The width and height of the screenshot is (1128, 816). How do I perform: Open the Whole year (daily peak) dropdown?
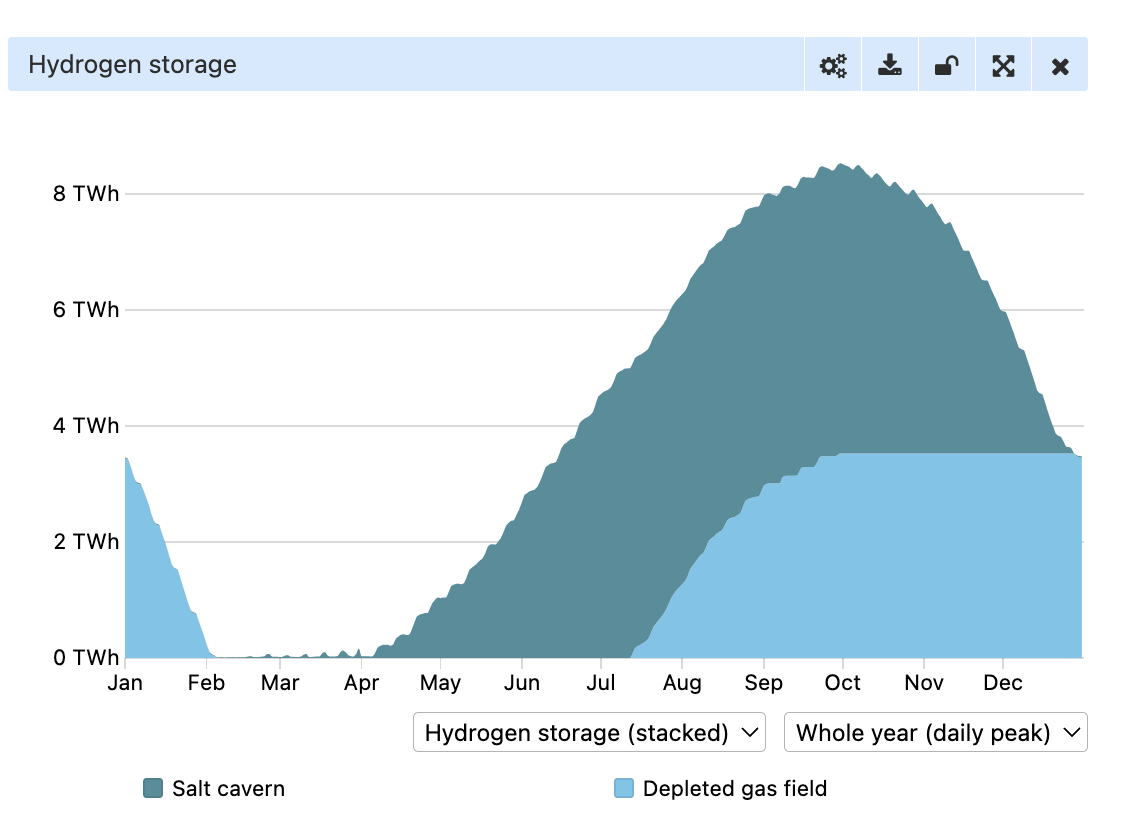pyautogui.click(x=935, y=733)
